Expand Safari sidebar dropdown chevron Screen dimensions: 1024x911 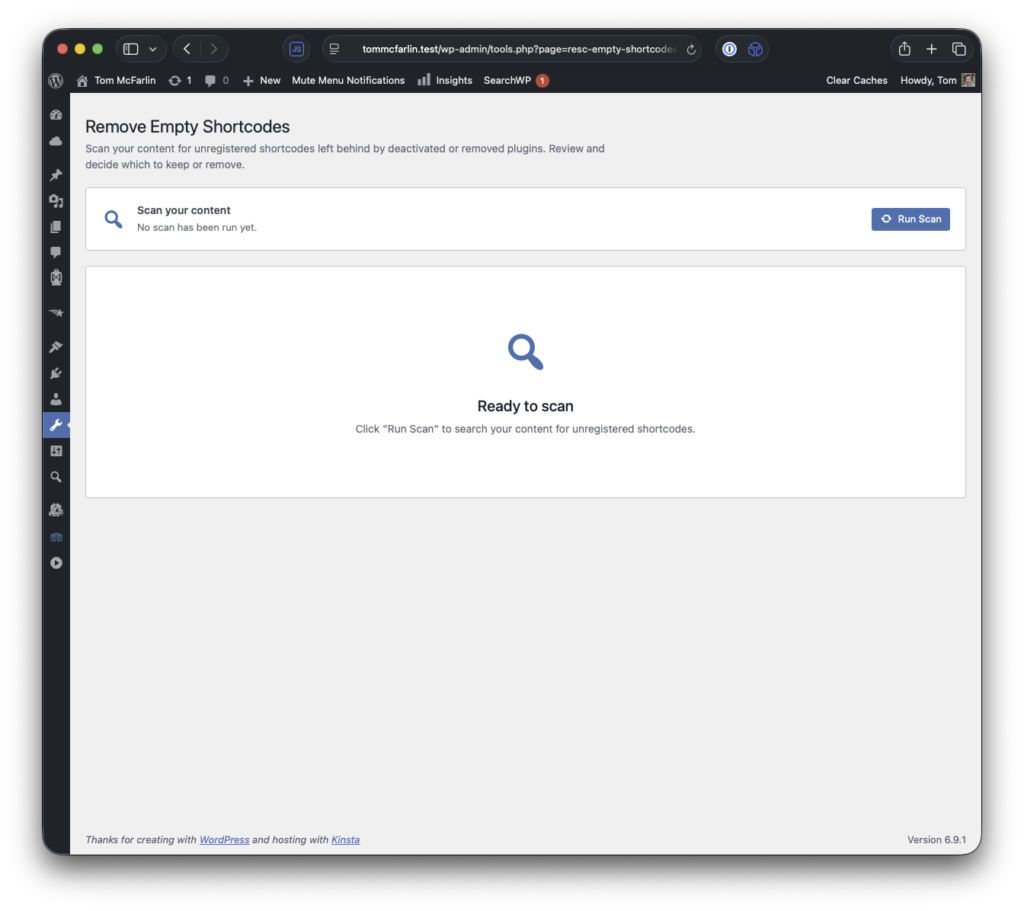[x=153, y=49]
